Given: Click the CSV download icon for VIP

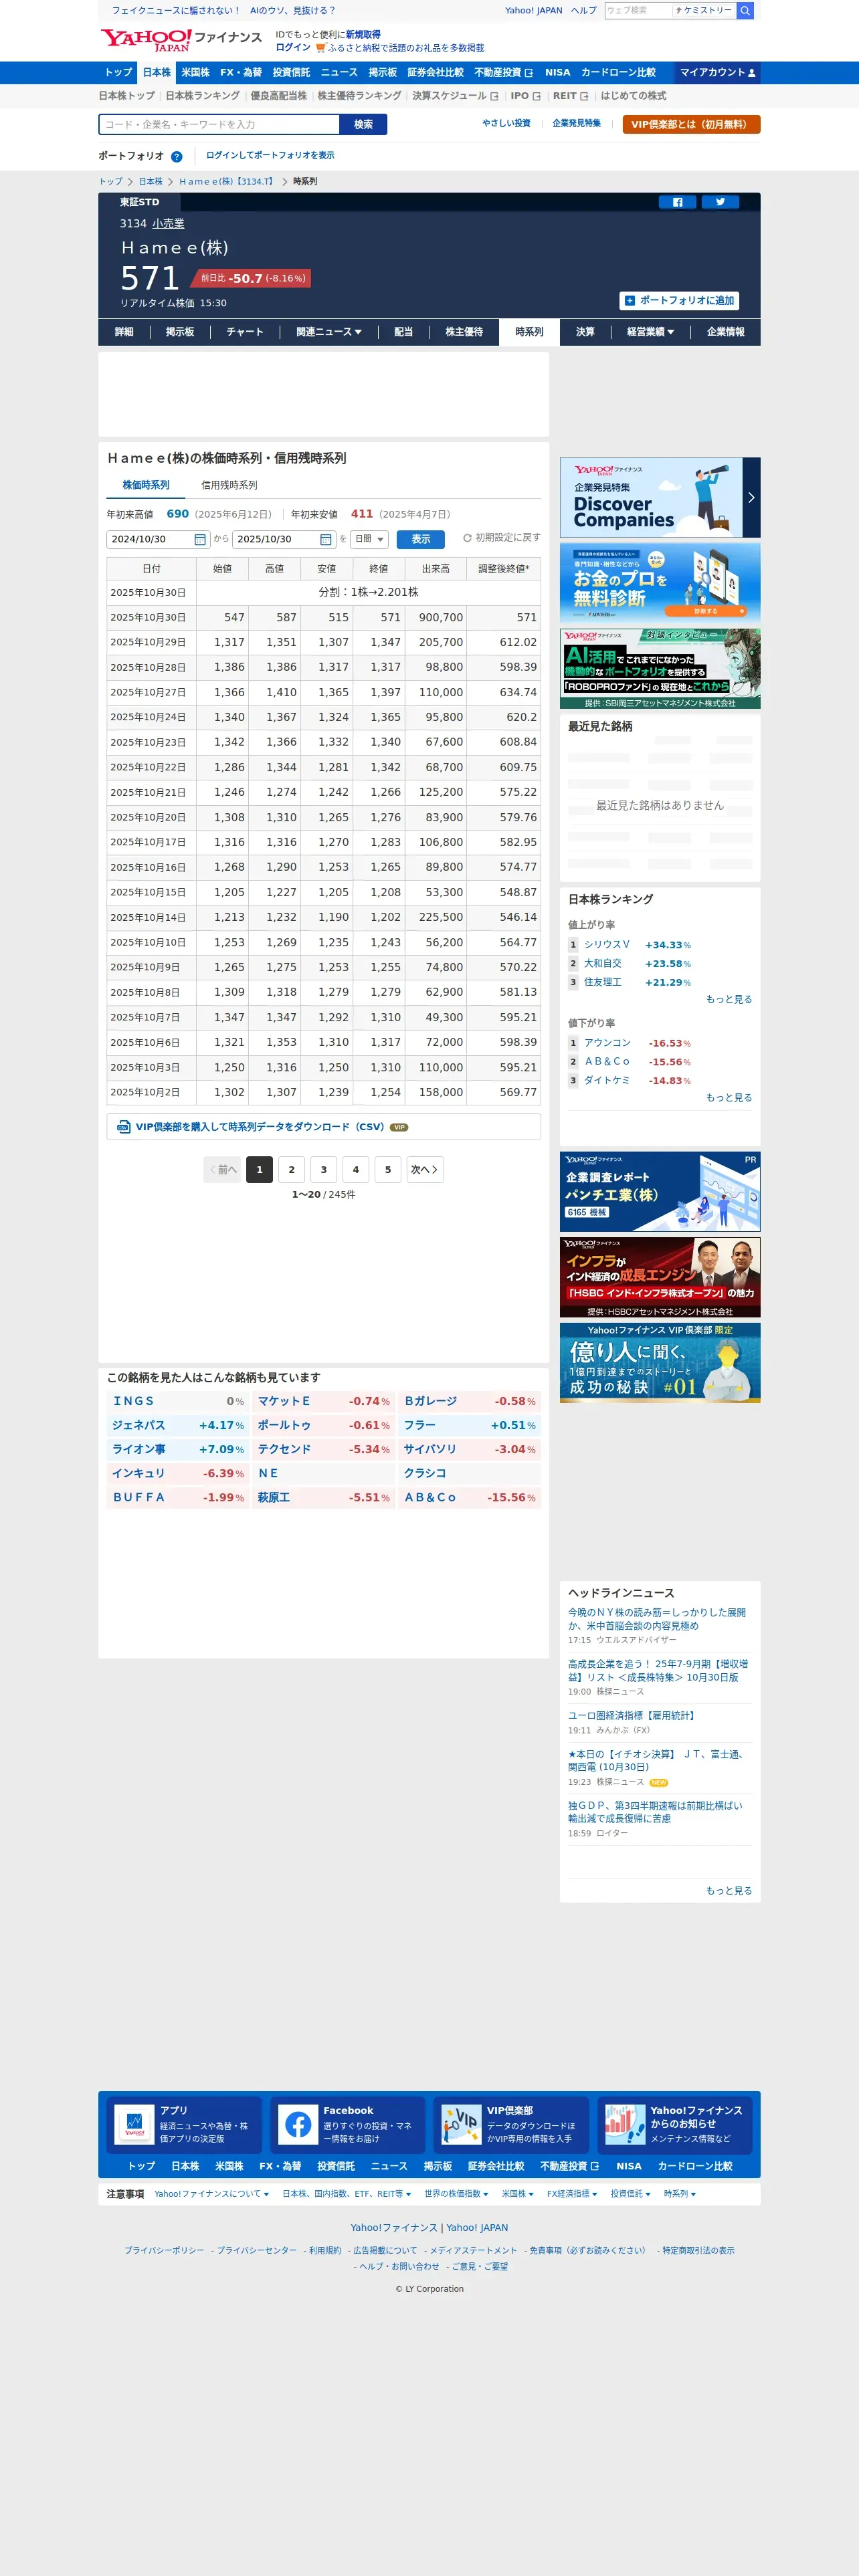Looking at the screenshot, I should pos(123,1127).
